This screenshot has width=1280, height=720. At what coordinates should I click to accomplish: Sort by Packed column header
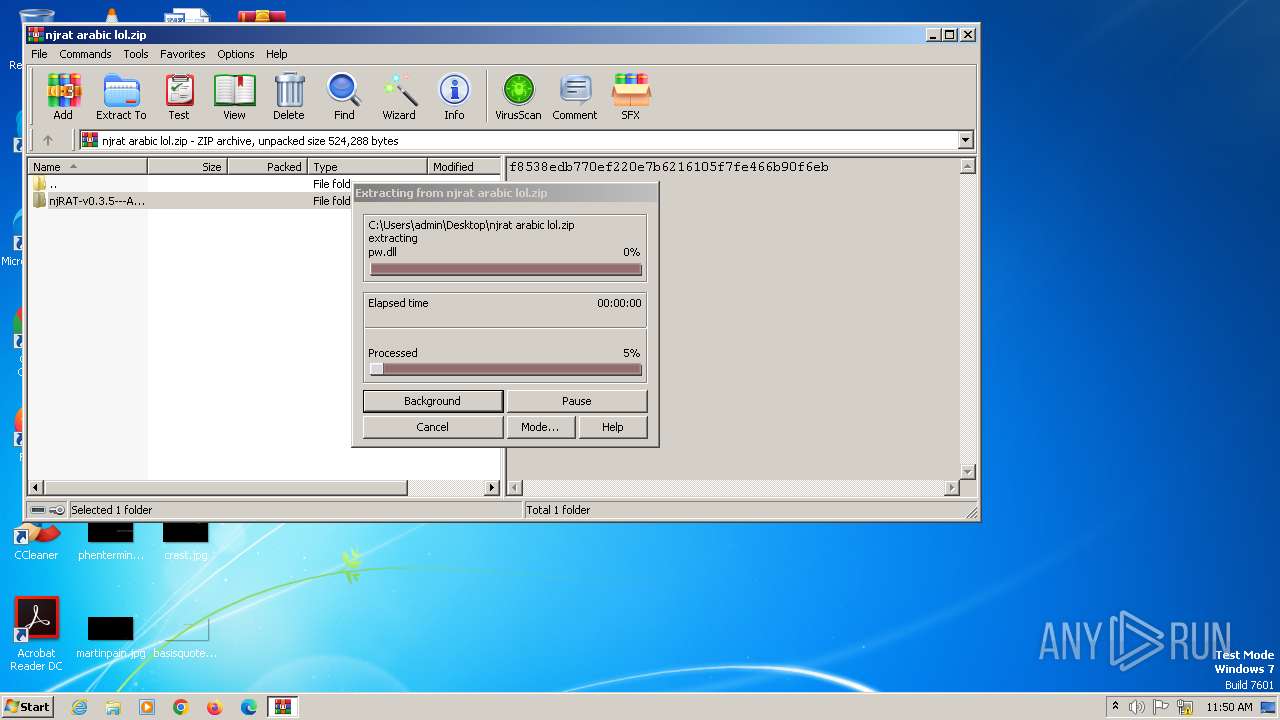pos(268,167)
